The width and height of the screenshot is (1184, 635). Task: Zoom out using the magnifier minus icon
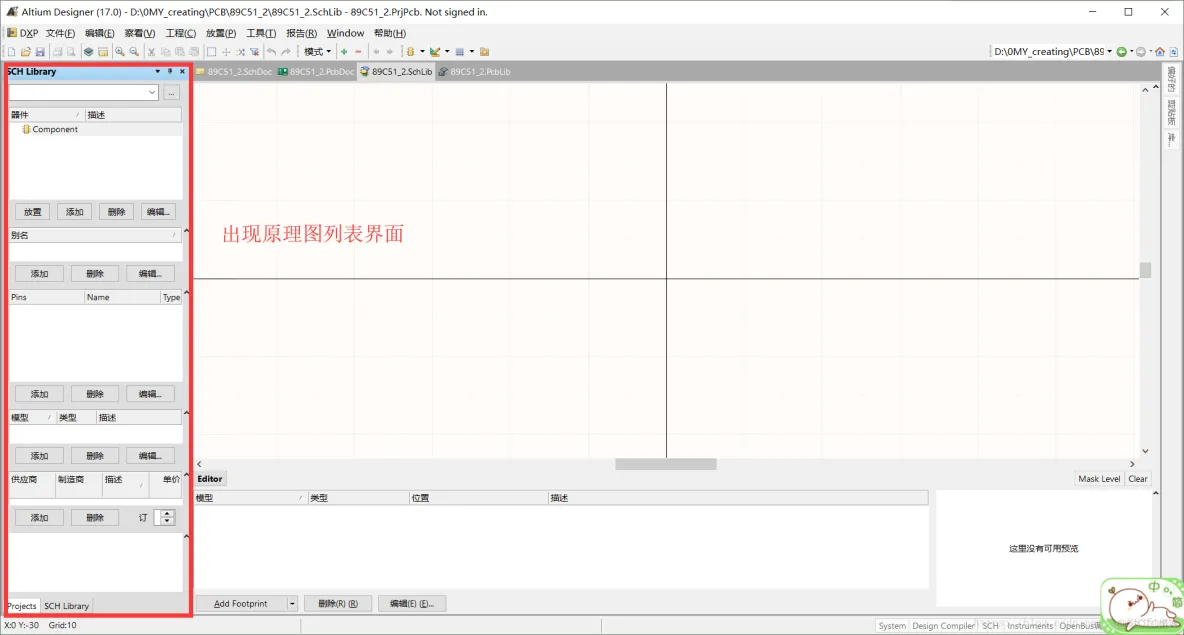[x=134, y=52]
